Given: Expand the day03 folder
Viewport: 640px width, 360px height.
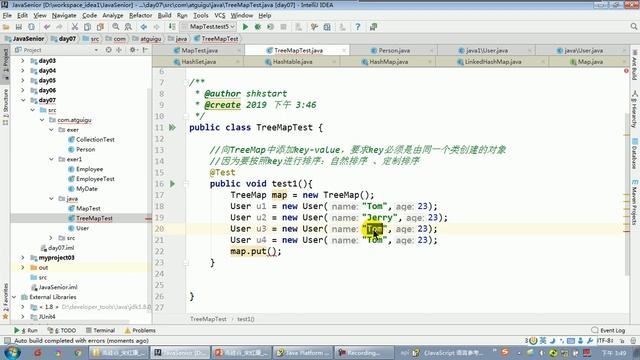Looking at the screenshot, I should (x=23, y=60).
